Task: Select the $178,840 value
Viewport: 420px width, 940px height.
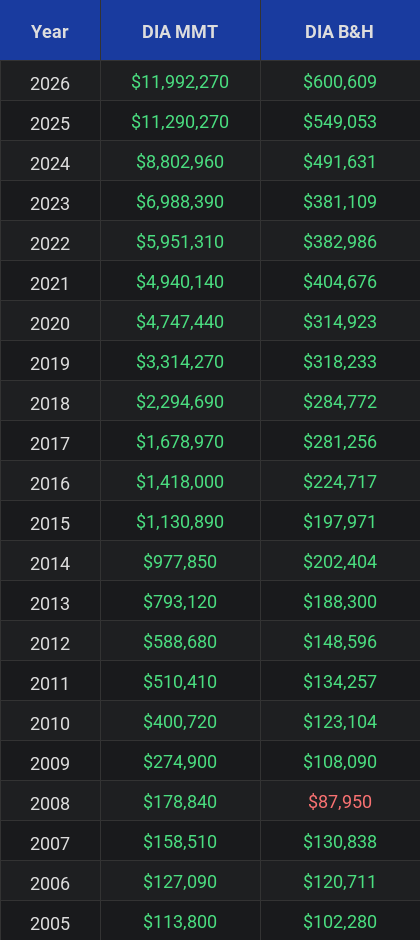Action: click(180, 802)
